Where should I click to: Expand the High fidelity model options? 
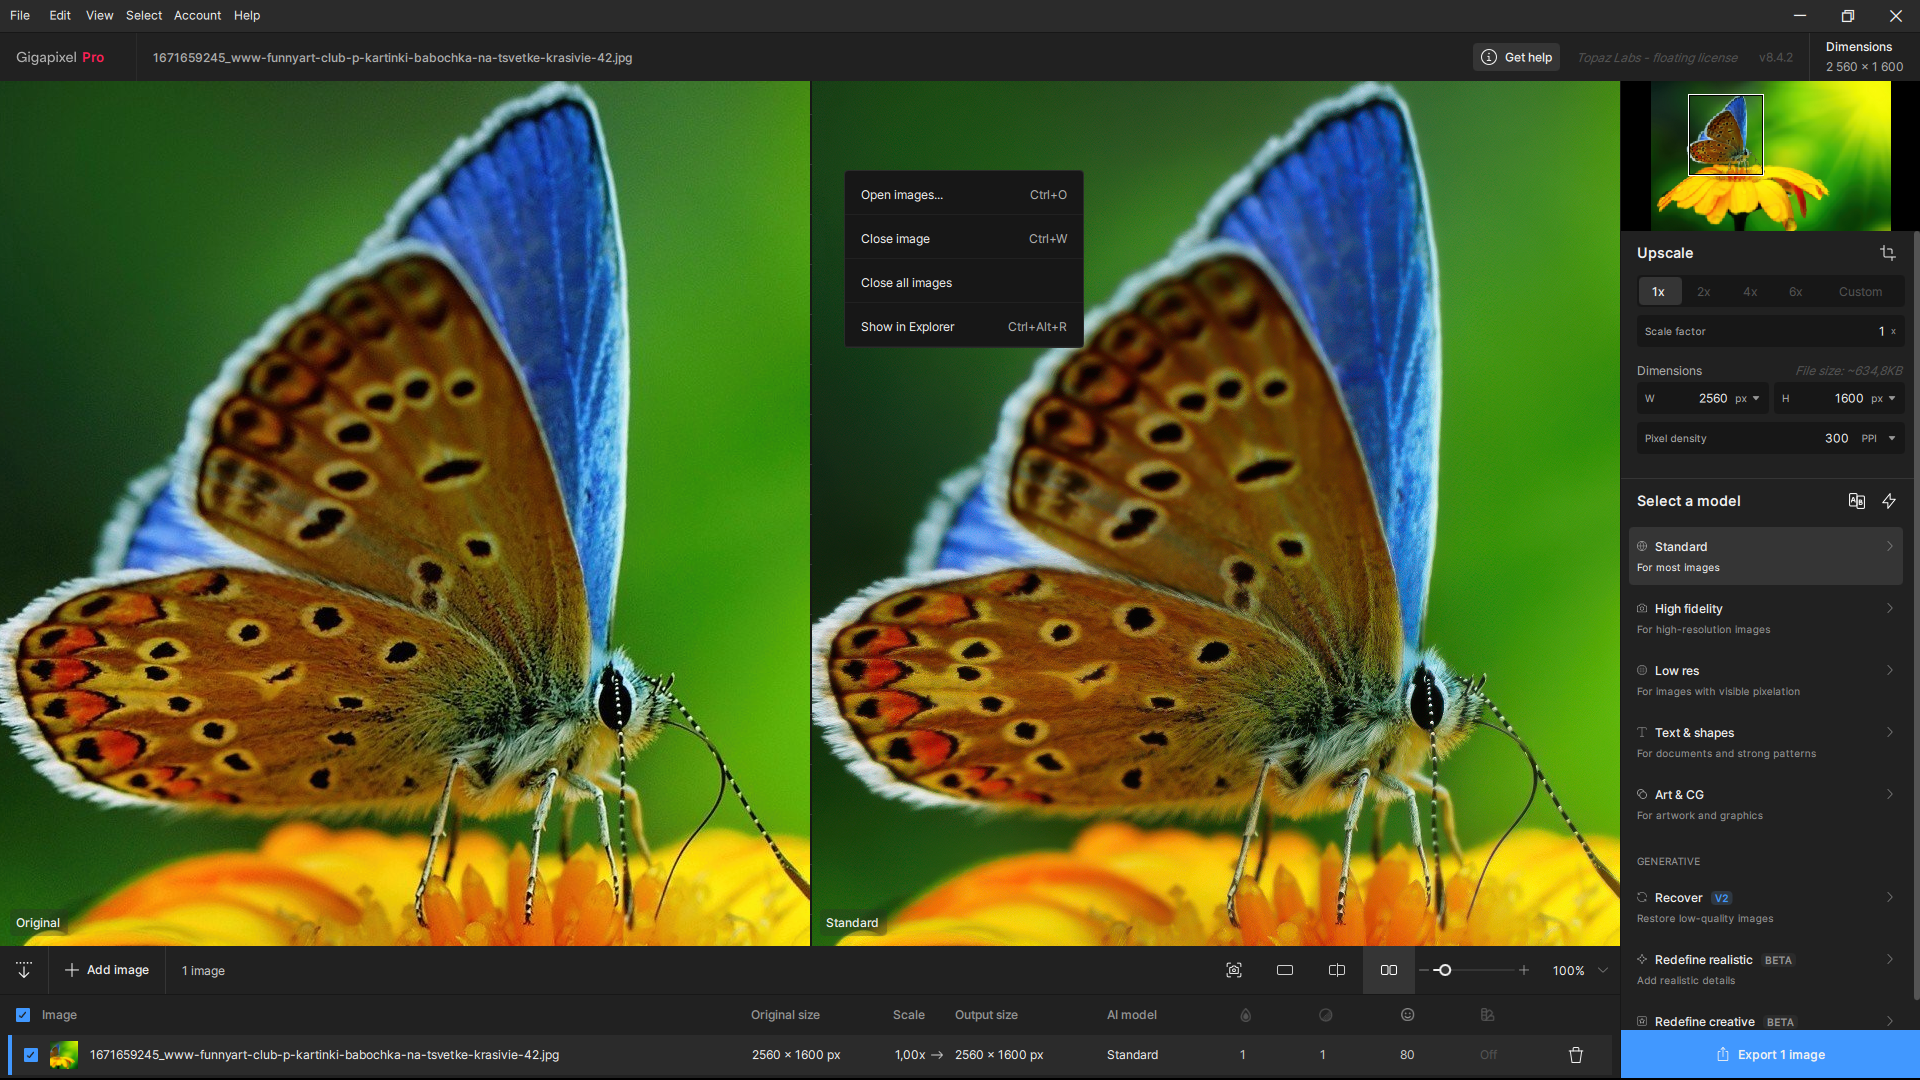[1889, 608]
